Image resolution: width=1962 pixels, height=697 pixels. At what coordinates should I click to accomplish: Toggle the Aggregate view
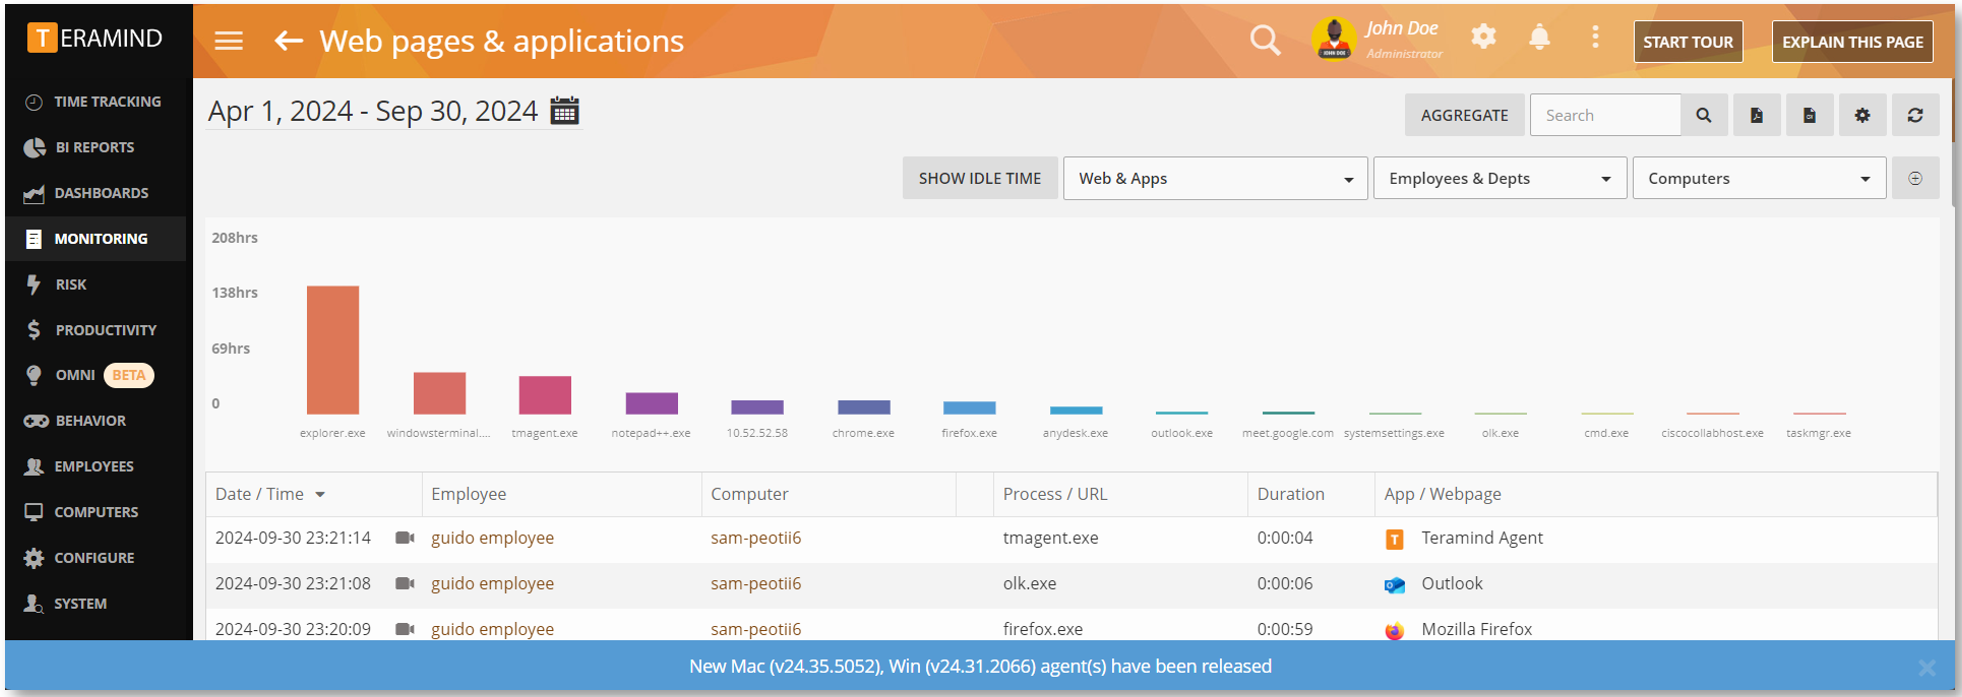(1464, 115)
